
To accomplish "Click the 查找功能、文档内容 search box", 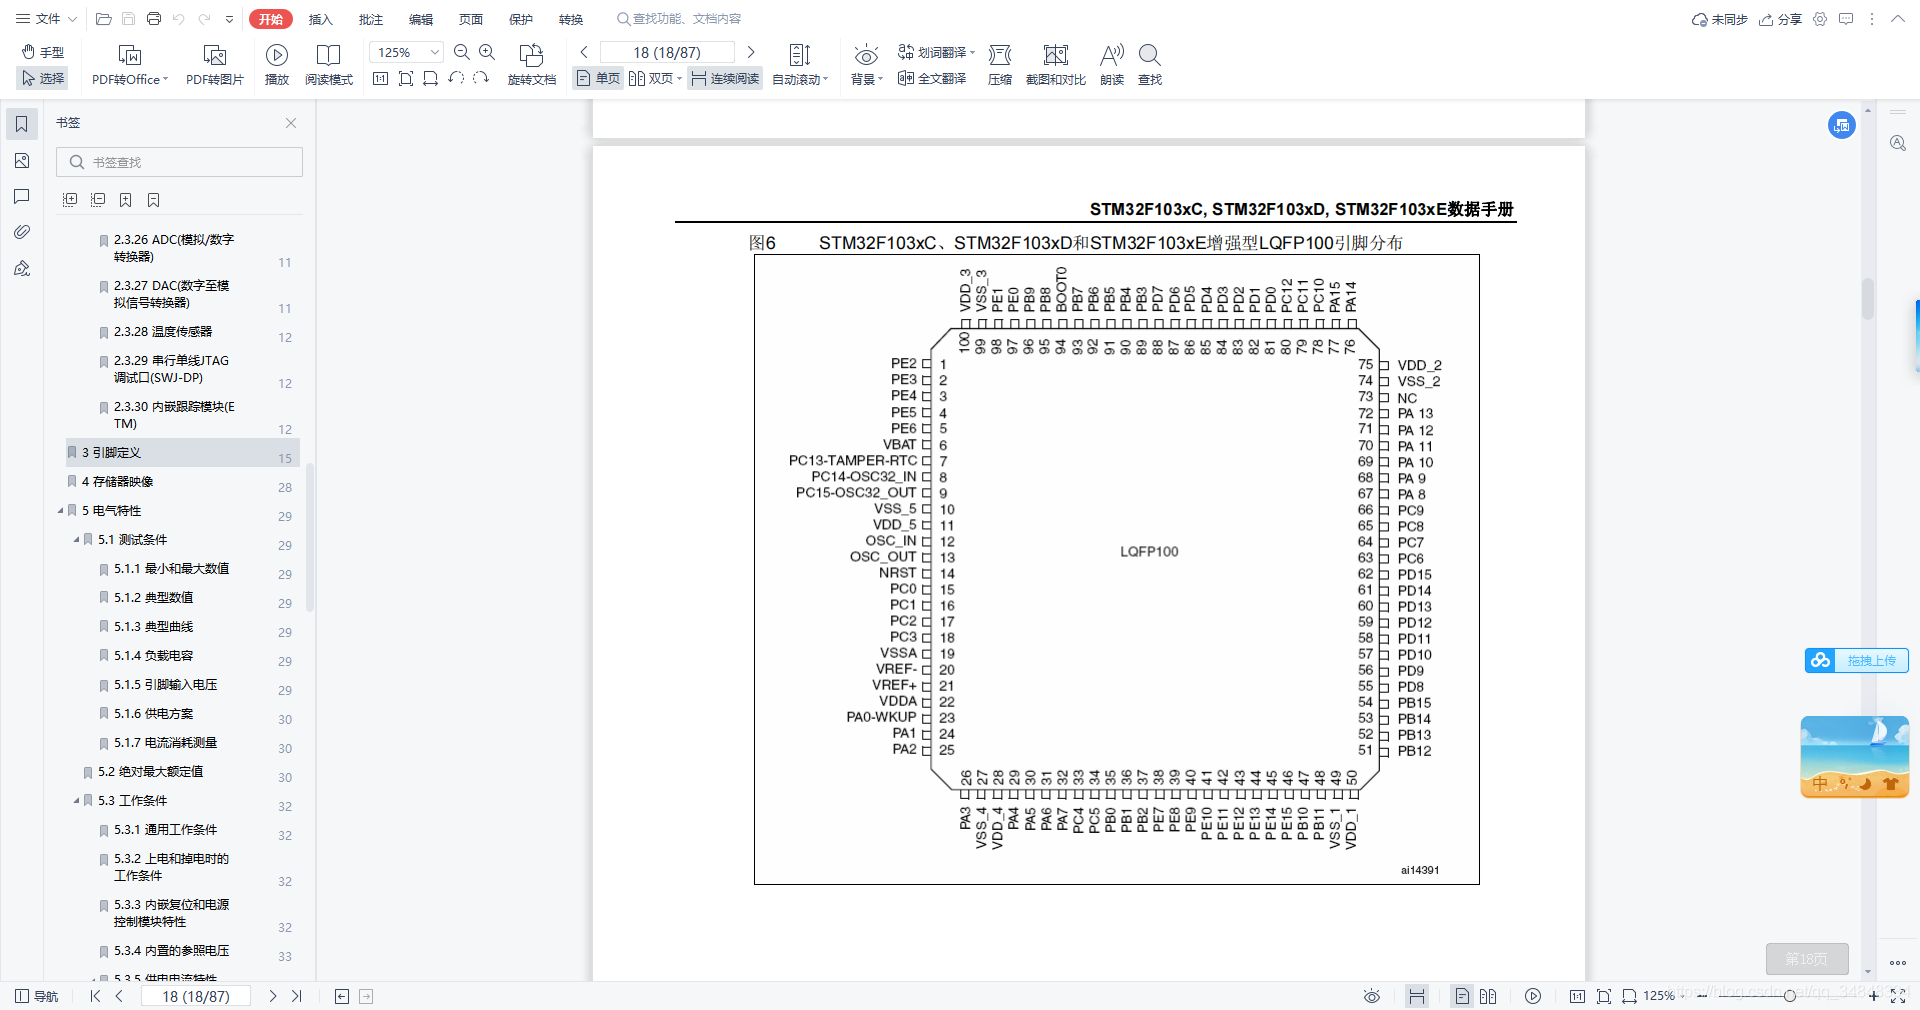I will (680, 19).
